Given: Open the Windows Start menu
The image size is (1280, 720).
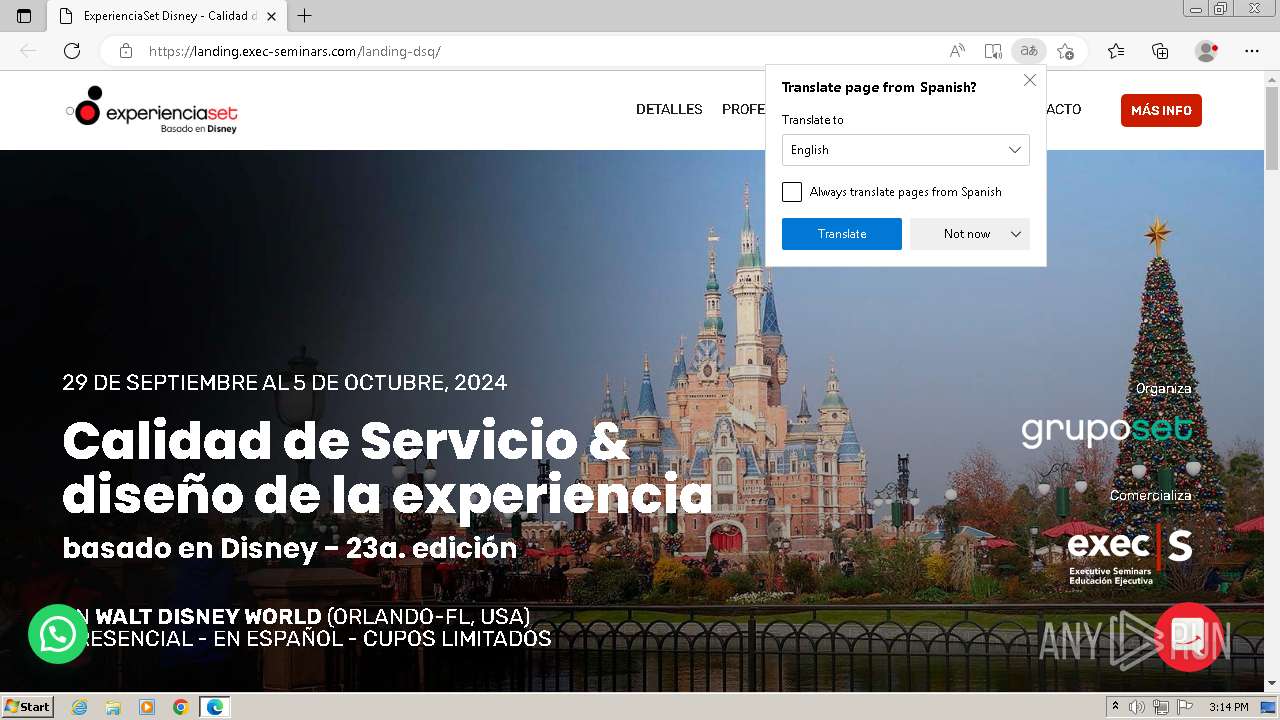Looking at the screenshot, I should click(x=28, y=707).
